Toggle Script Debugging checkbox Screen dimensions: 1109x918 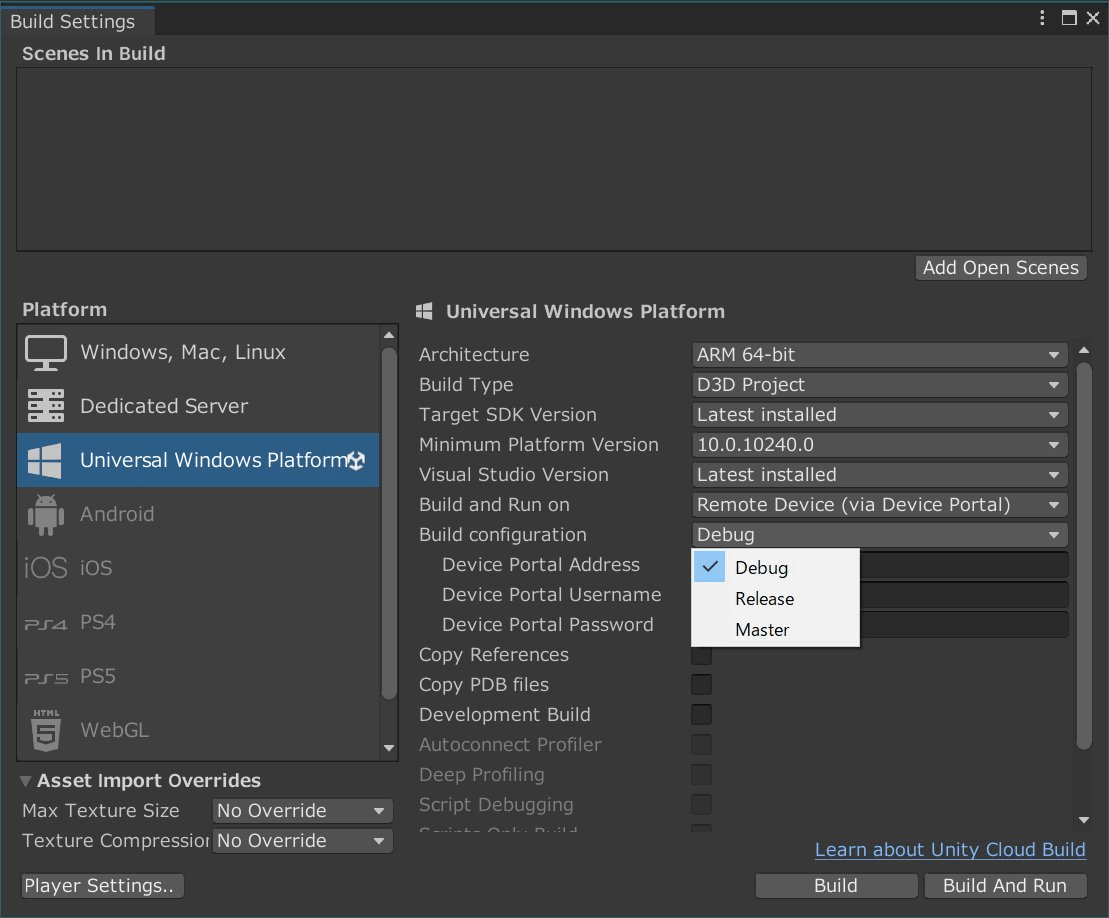point(702,805)
